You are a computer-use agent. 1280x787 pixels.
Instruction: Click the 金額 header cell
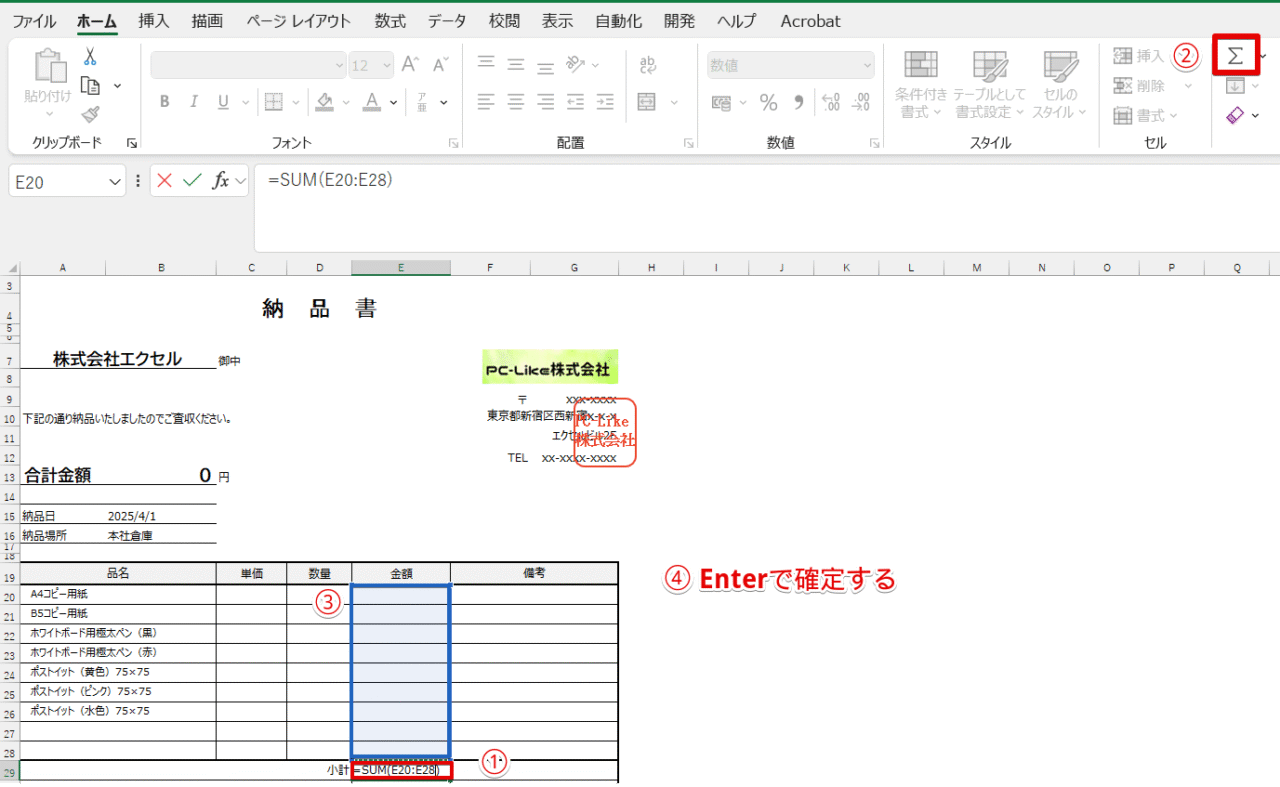point(401,574)
